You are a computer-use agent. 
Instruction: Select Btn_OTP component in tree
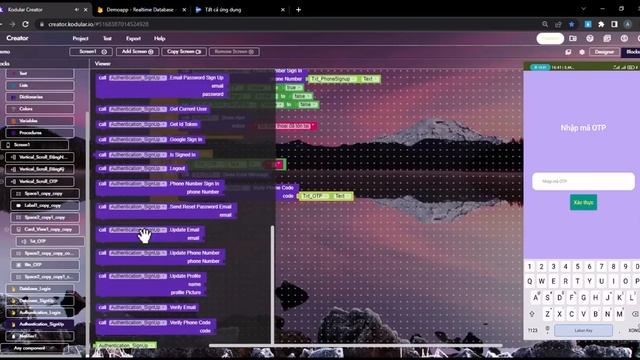click(x=45, y=265)
